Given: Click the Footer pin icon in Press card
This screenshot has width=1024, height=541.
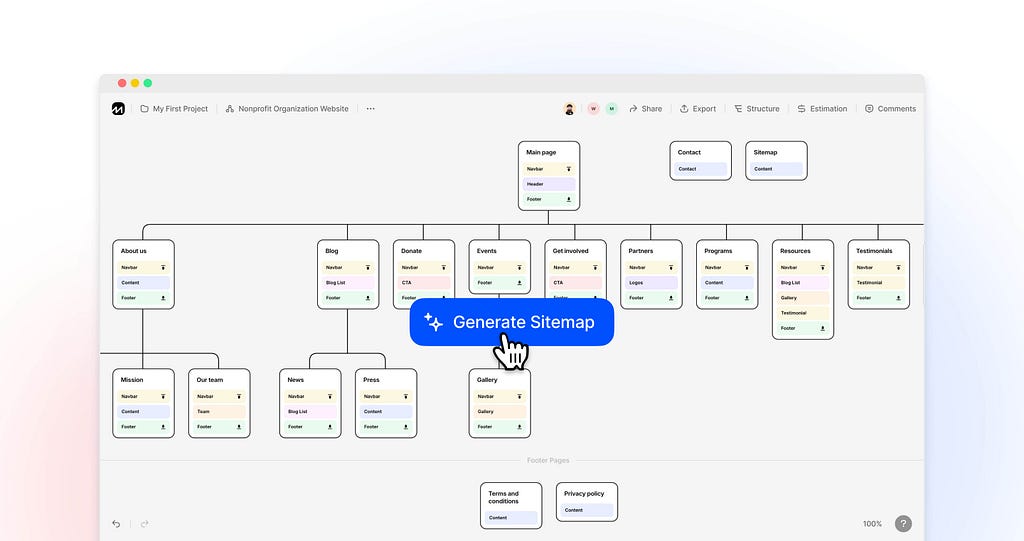Looking at the screenshot, I should [x=406, y=427].
